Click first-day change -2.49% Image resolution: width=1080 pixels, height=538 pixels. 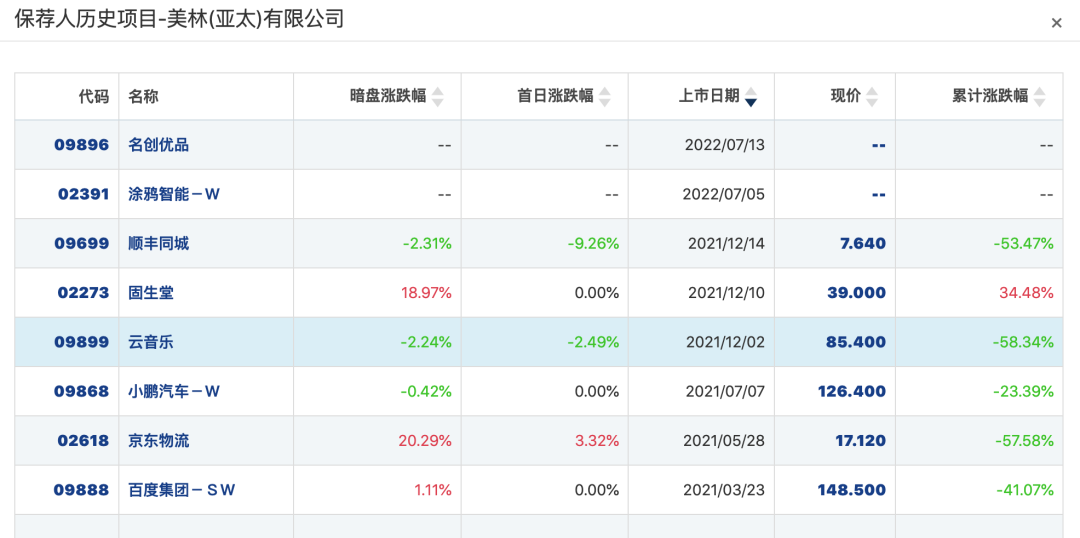coord(594,342)
